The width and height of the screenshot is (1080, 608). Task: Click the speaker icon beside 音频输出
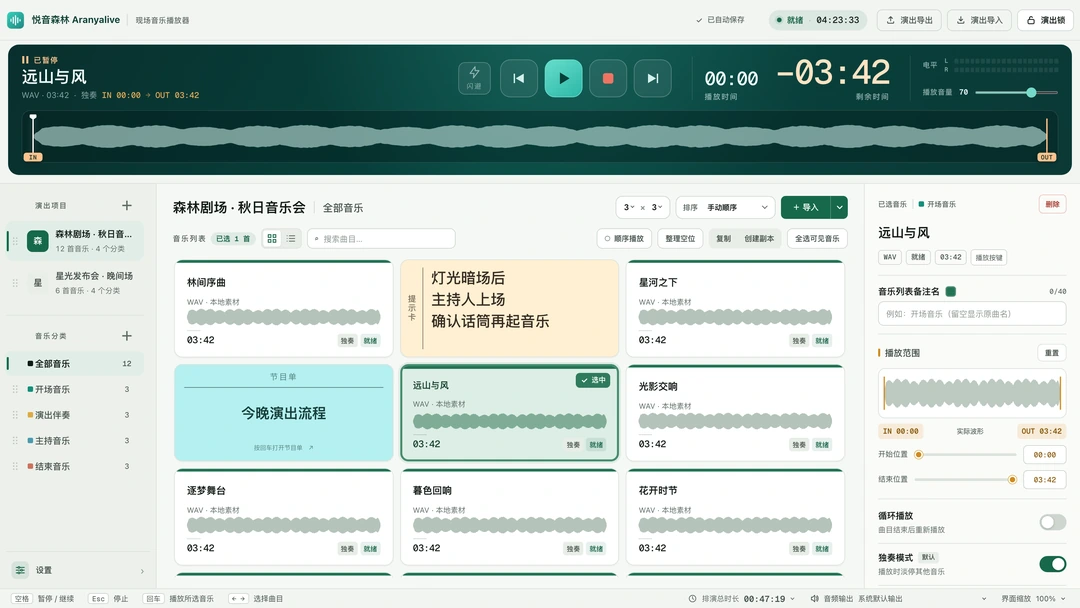click(x=814, y=598)
